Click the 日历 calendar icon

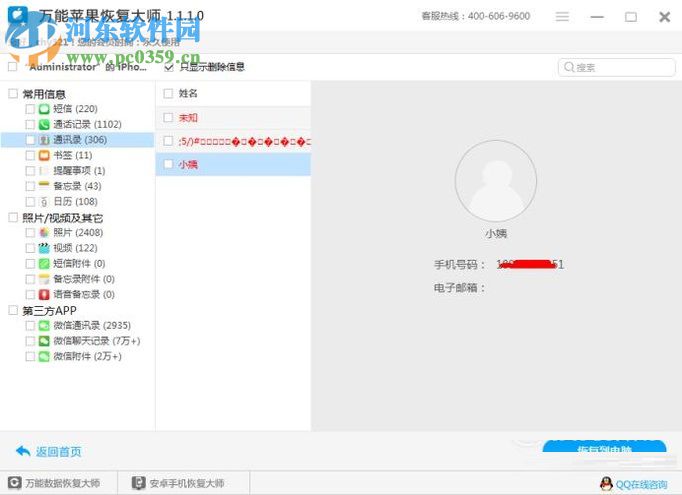click(x=44, y=202)
